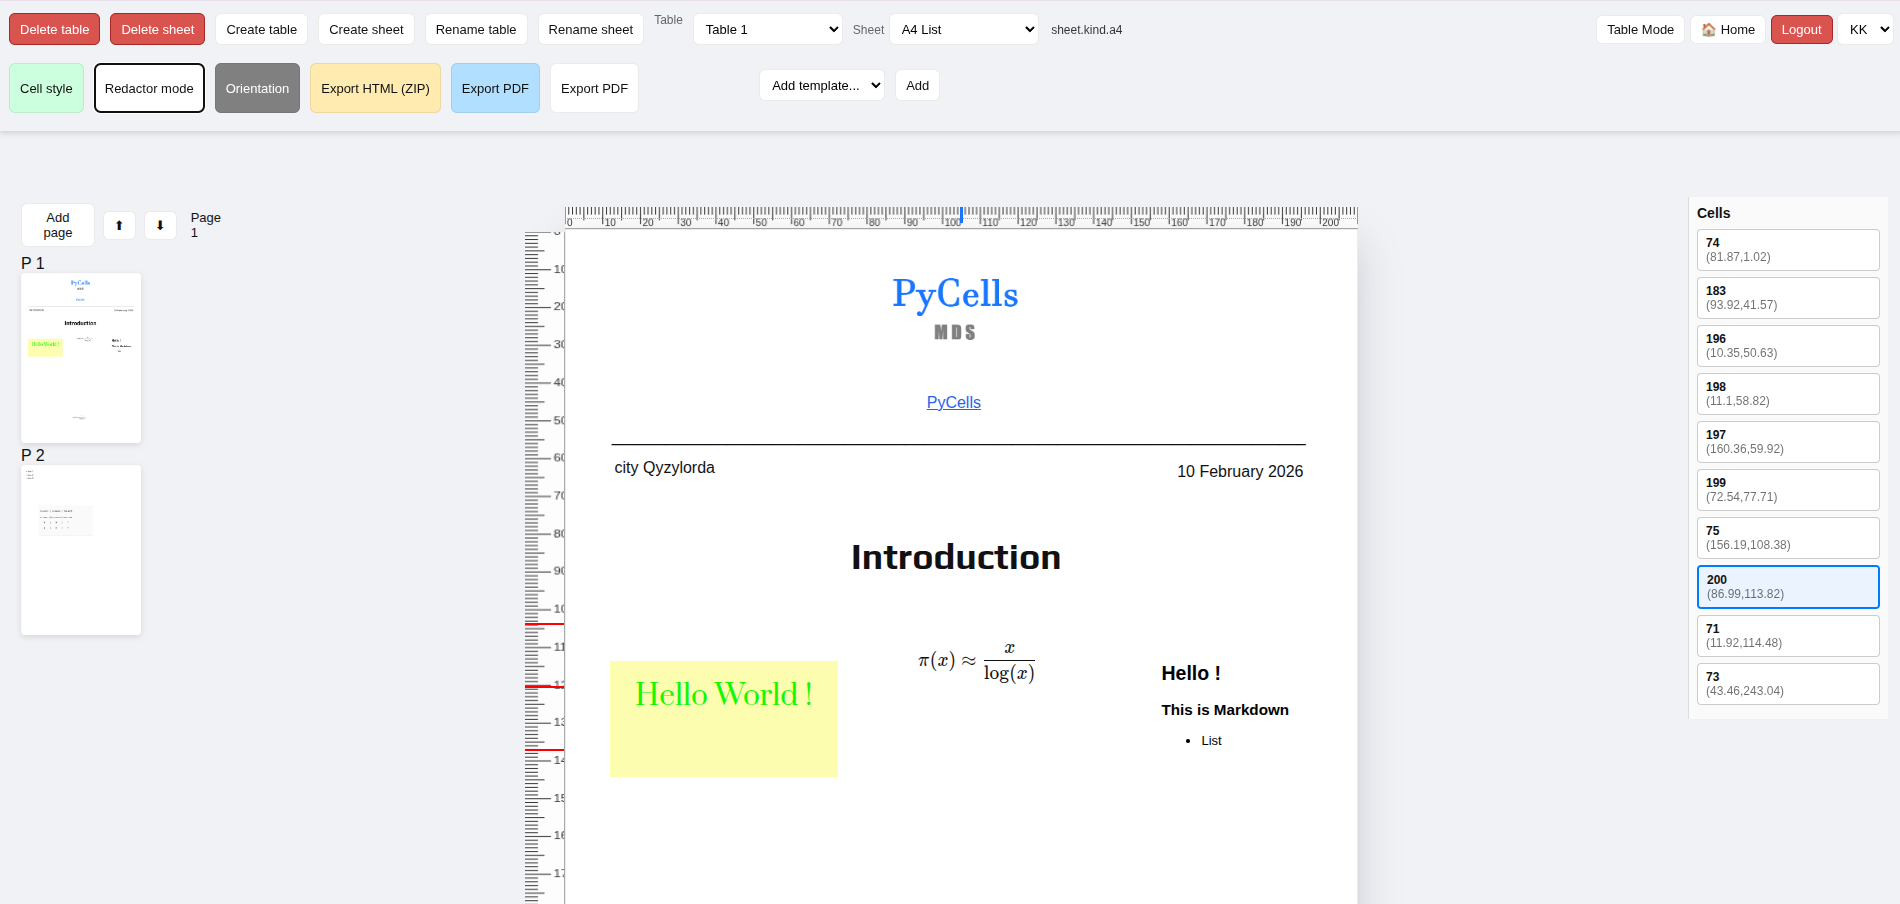This screenshot has height=904, width=1900.
Task: Expand the Add template dropdown
Action: [821, 85]
